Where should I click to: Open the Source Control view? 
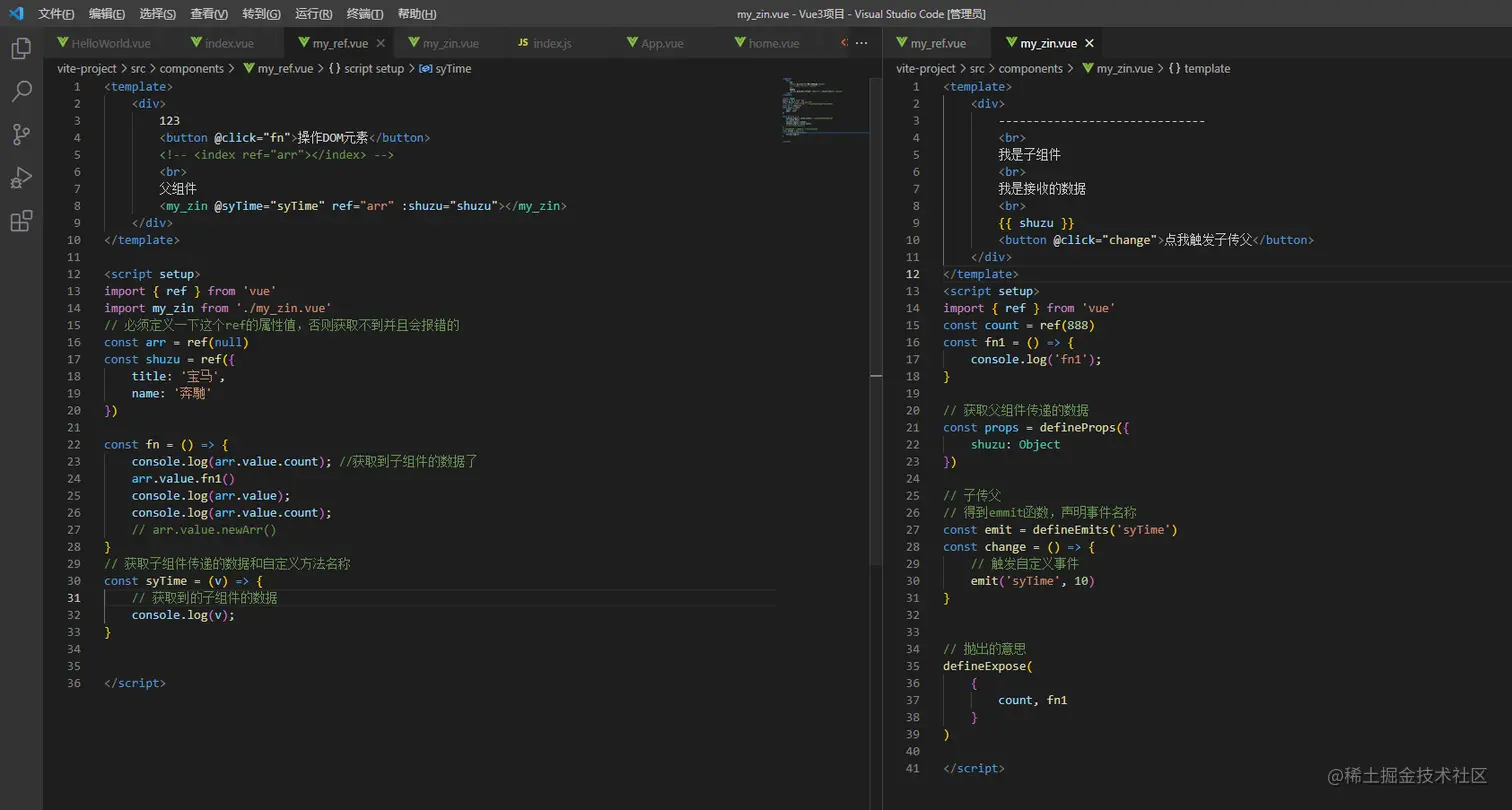pyautogui.click(x=21, y=135)
